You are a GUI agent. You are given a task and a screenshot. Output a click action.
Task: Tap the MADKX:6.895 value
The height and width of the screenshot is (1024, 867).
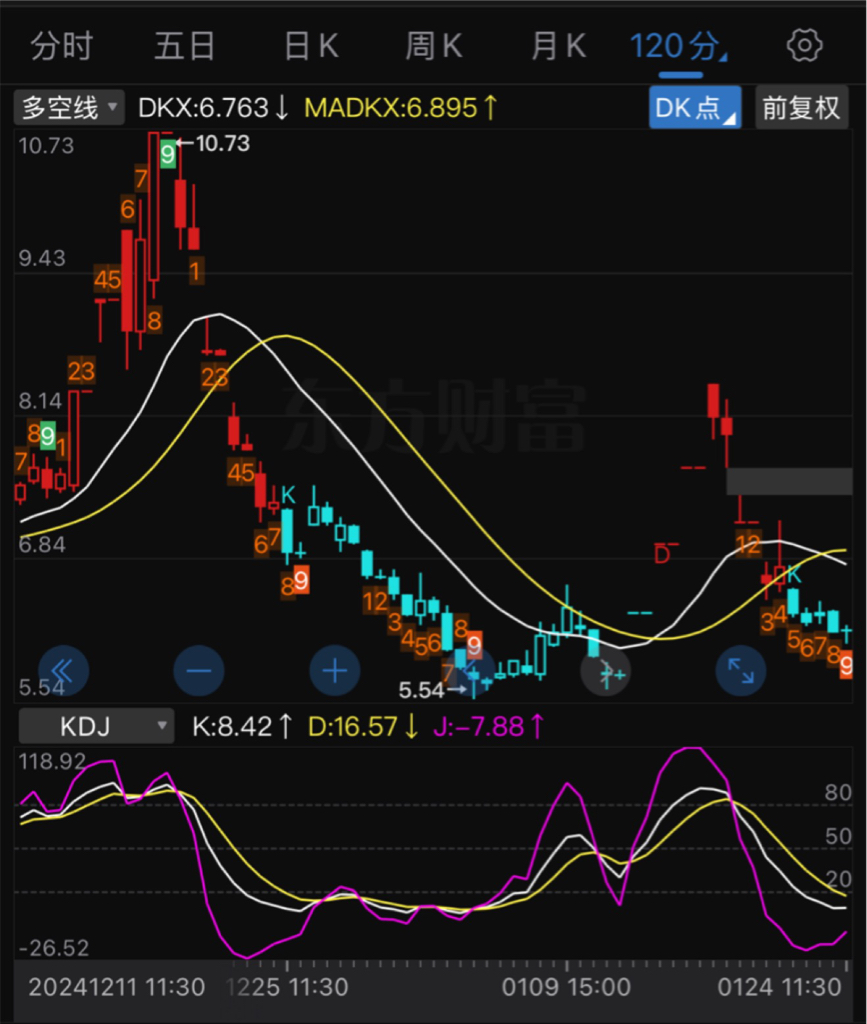401,108
